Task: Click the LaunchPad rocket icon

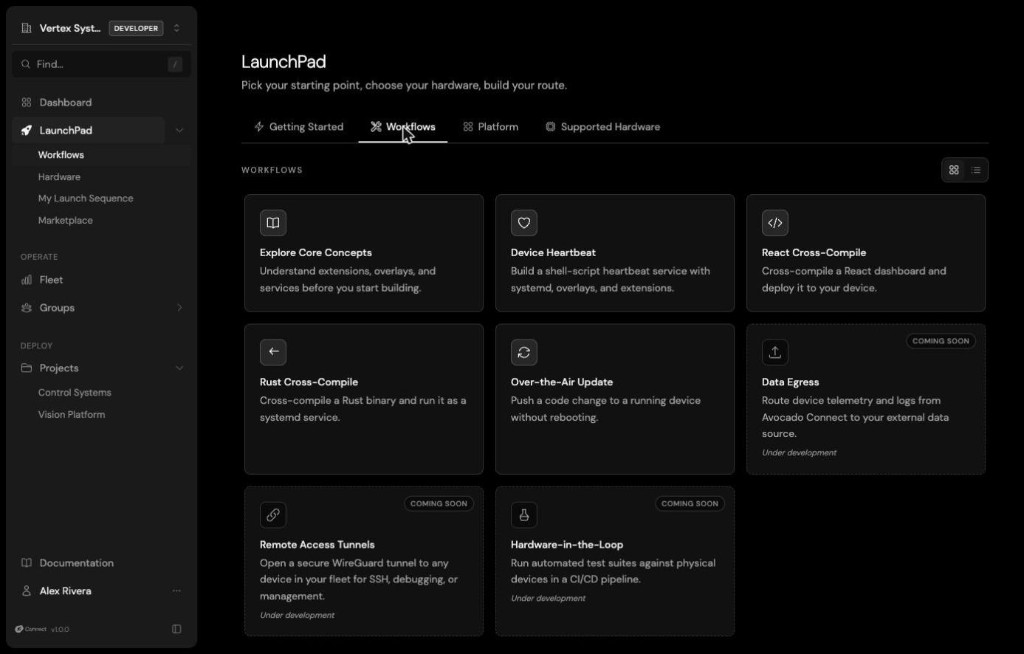Action: (x=26, y=130)
